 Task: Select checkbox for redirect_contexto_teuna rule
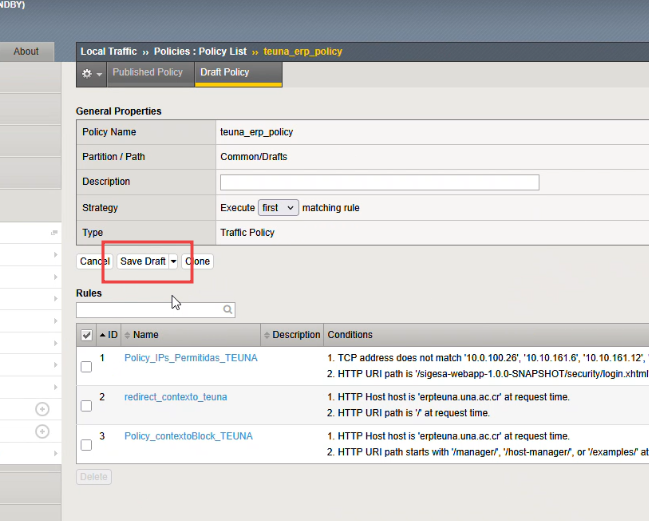87,406
